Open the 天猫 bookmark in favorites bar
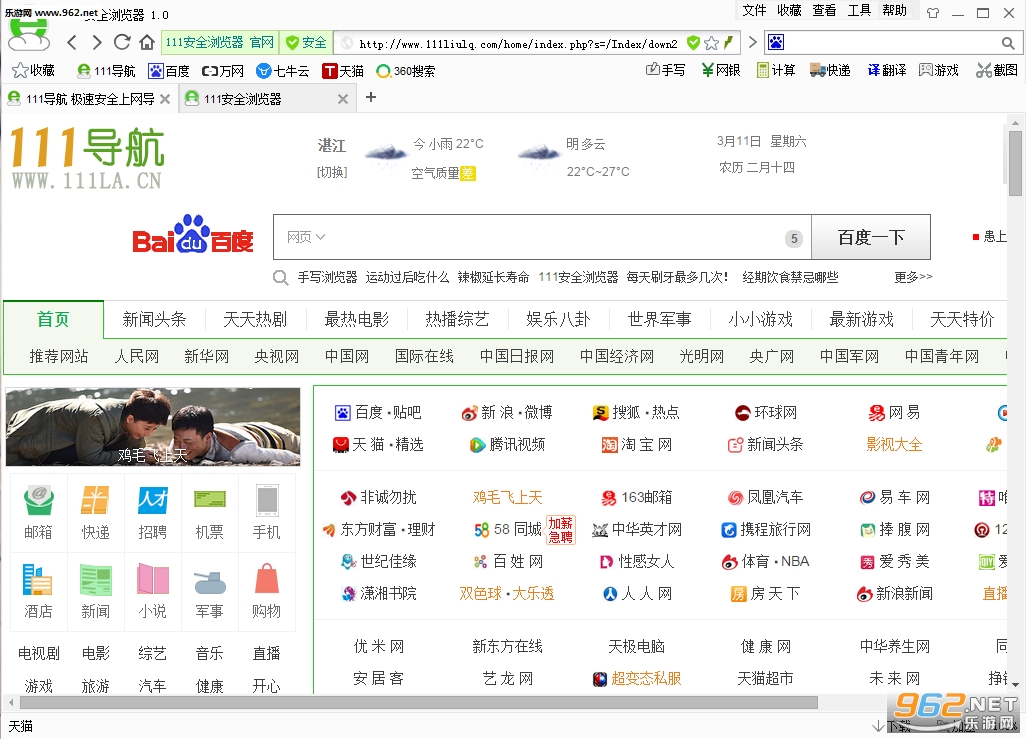The width and height of the screenshot is (1026, 739). pyautogui.click(x=343, y=71)
